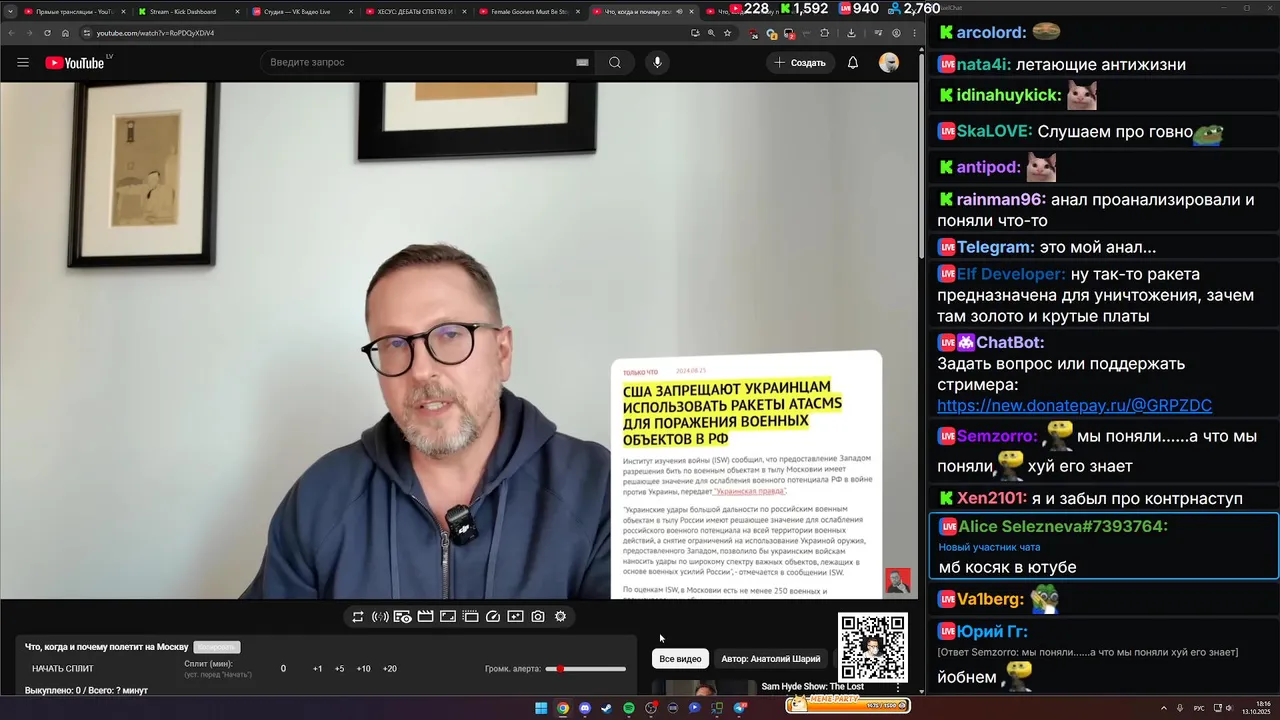Add +5 minutes to split

[x=339, y=669]
